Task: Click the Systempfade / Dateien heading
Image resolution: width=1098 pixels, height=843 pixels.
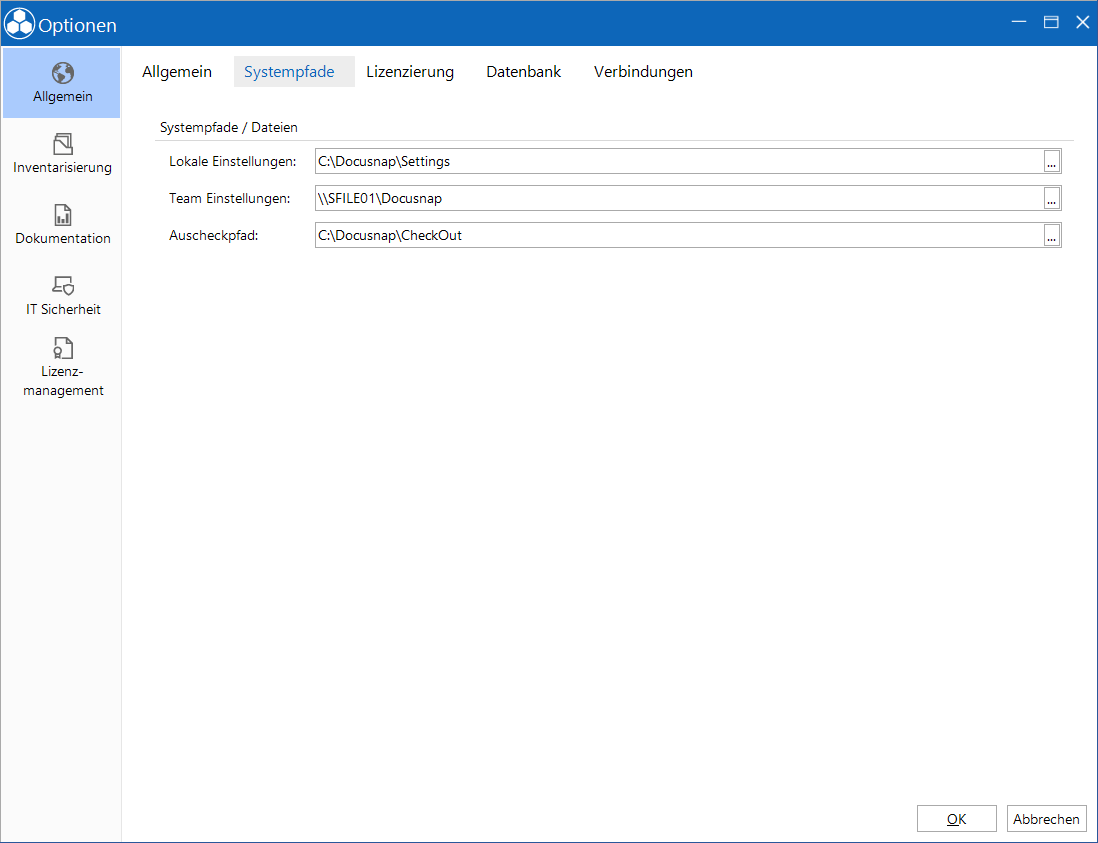Action: (x=228, y=127)
